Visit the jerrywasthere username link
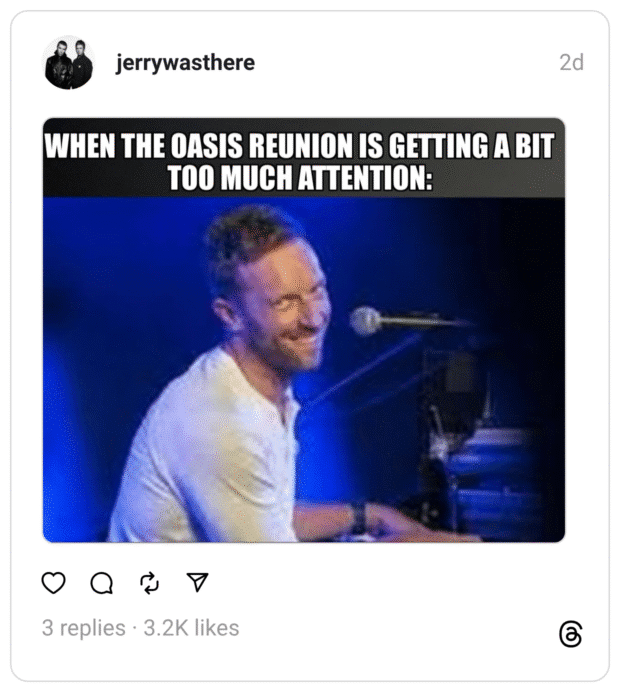The image size is (620, 692). [x=185, y=63]
